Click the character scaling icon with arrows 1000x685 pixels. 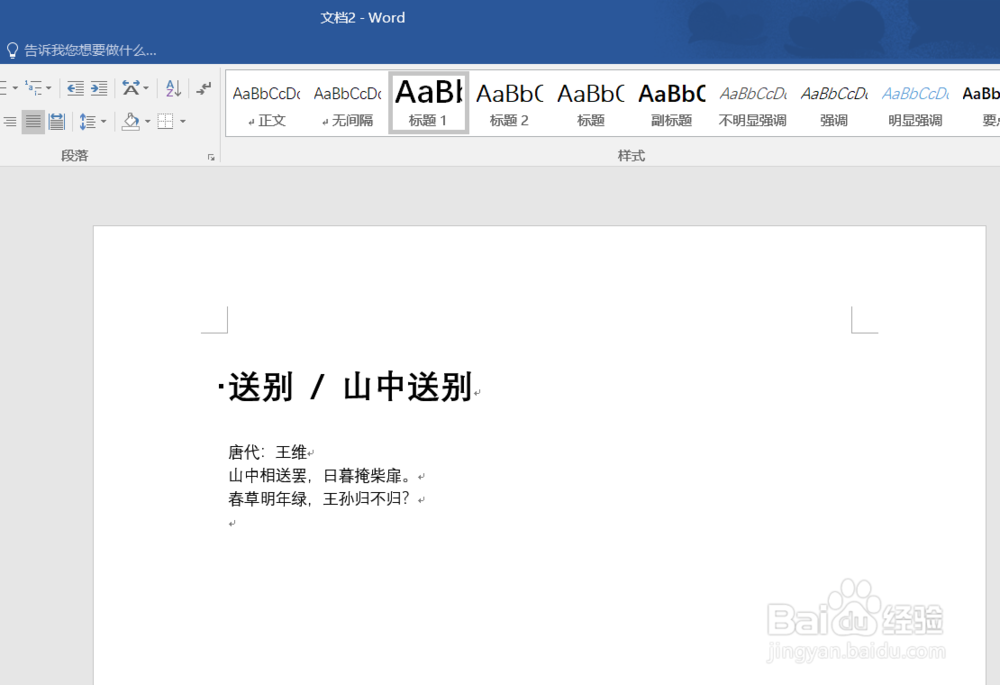pos(130,88)
